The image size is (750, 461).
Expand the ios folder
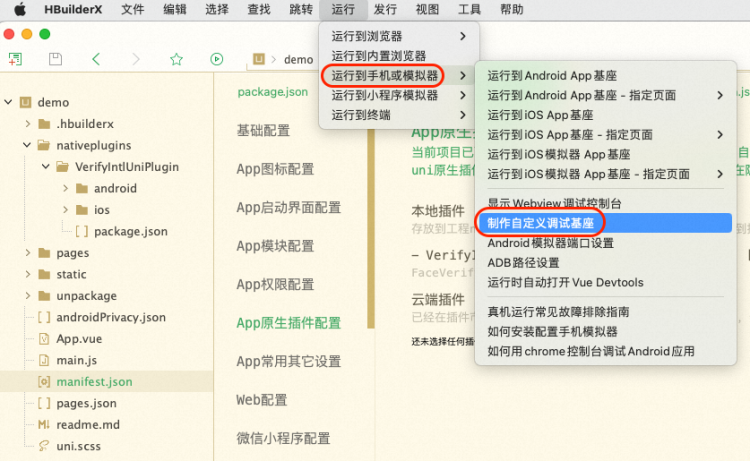tap(66, 209)
